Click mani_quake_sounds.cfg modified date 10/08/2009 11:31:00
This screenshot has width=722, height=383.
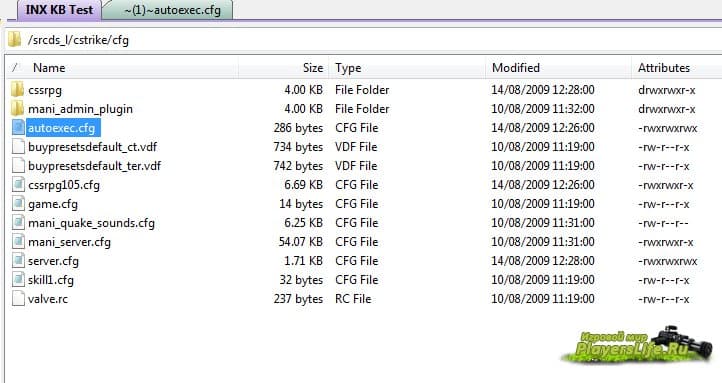tap(542, 223)
